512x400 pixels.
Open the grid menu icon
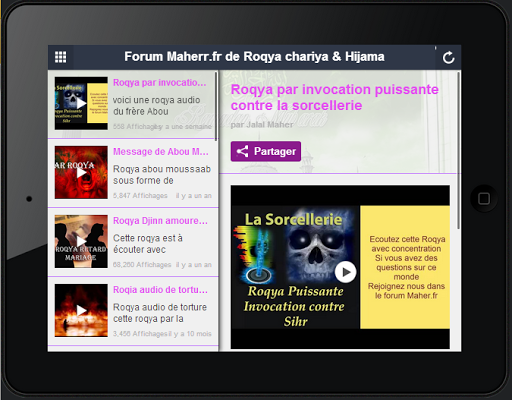click(x=60, y=57)
